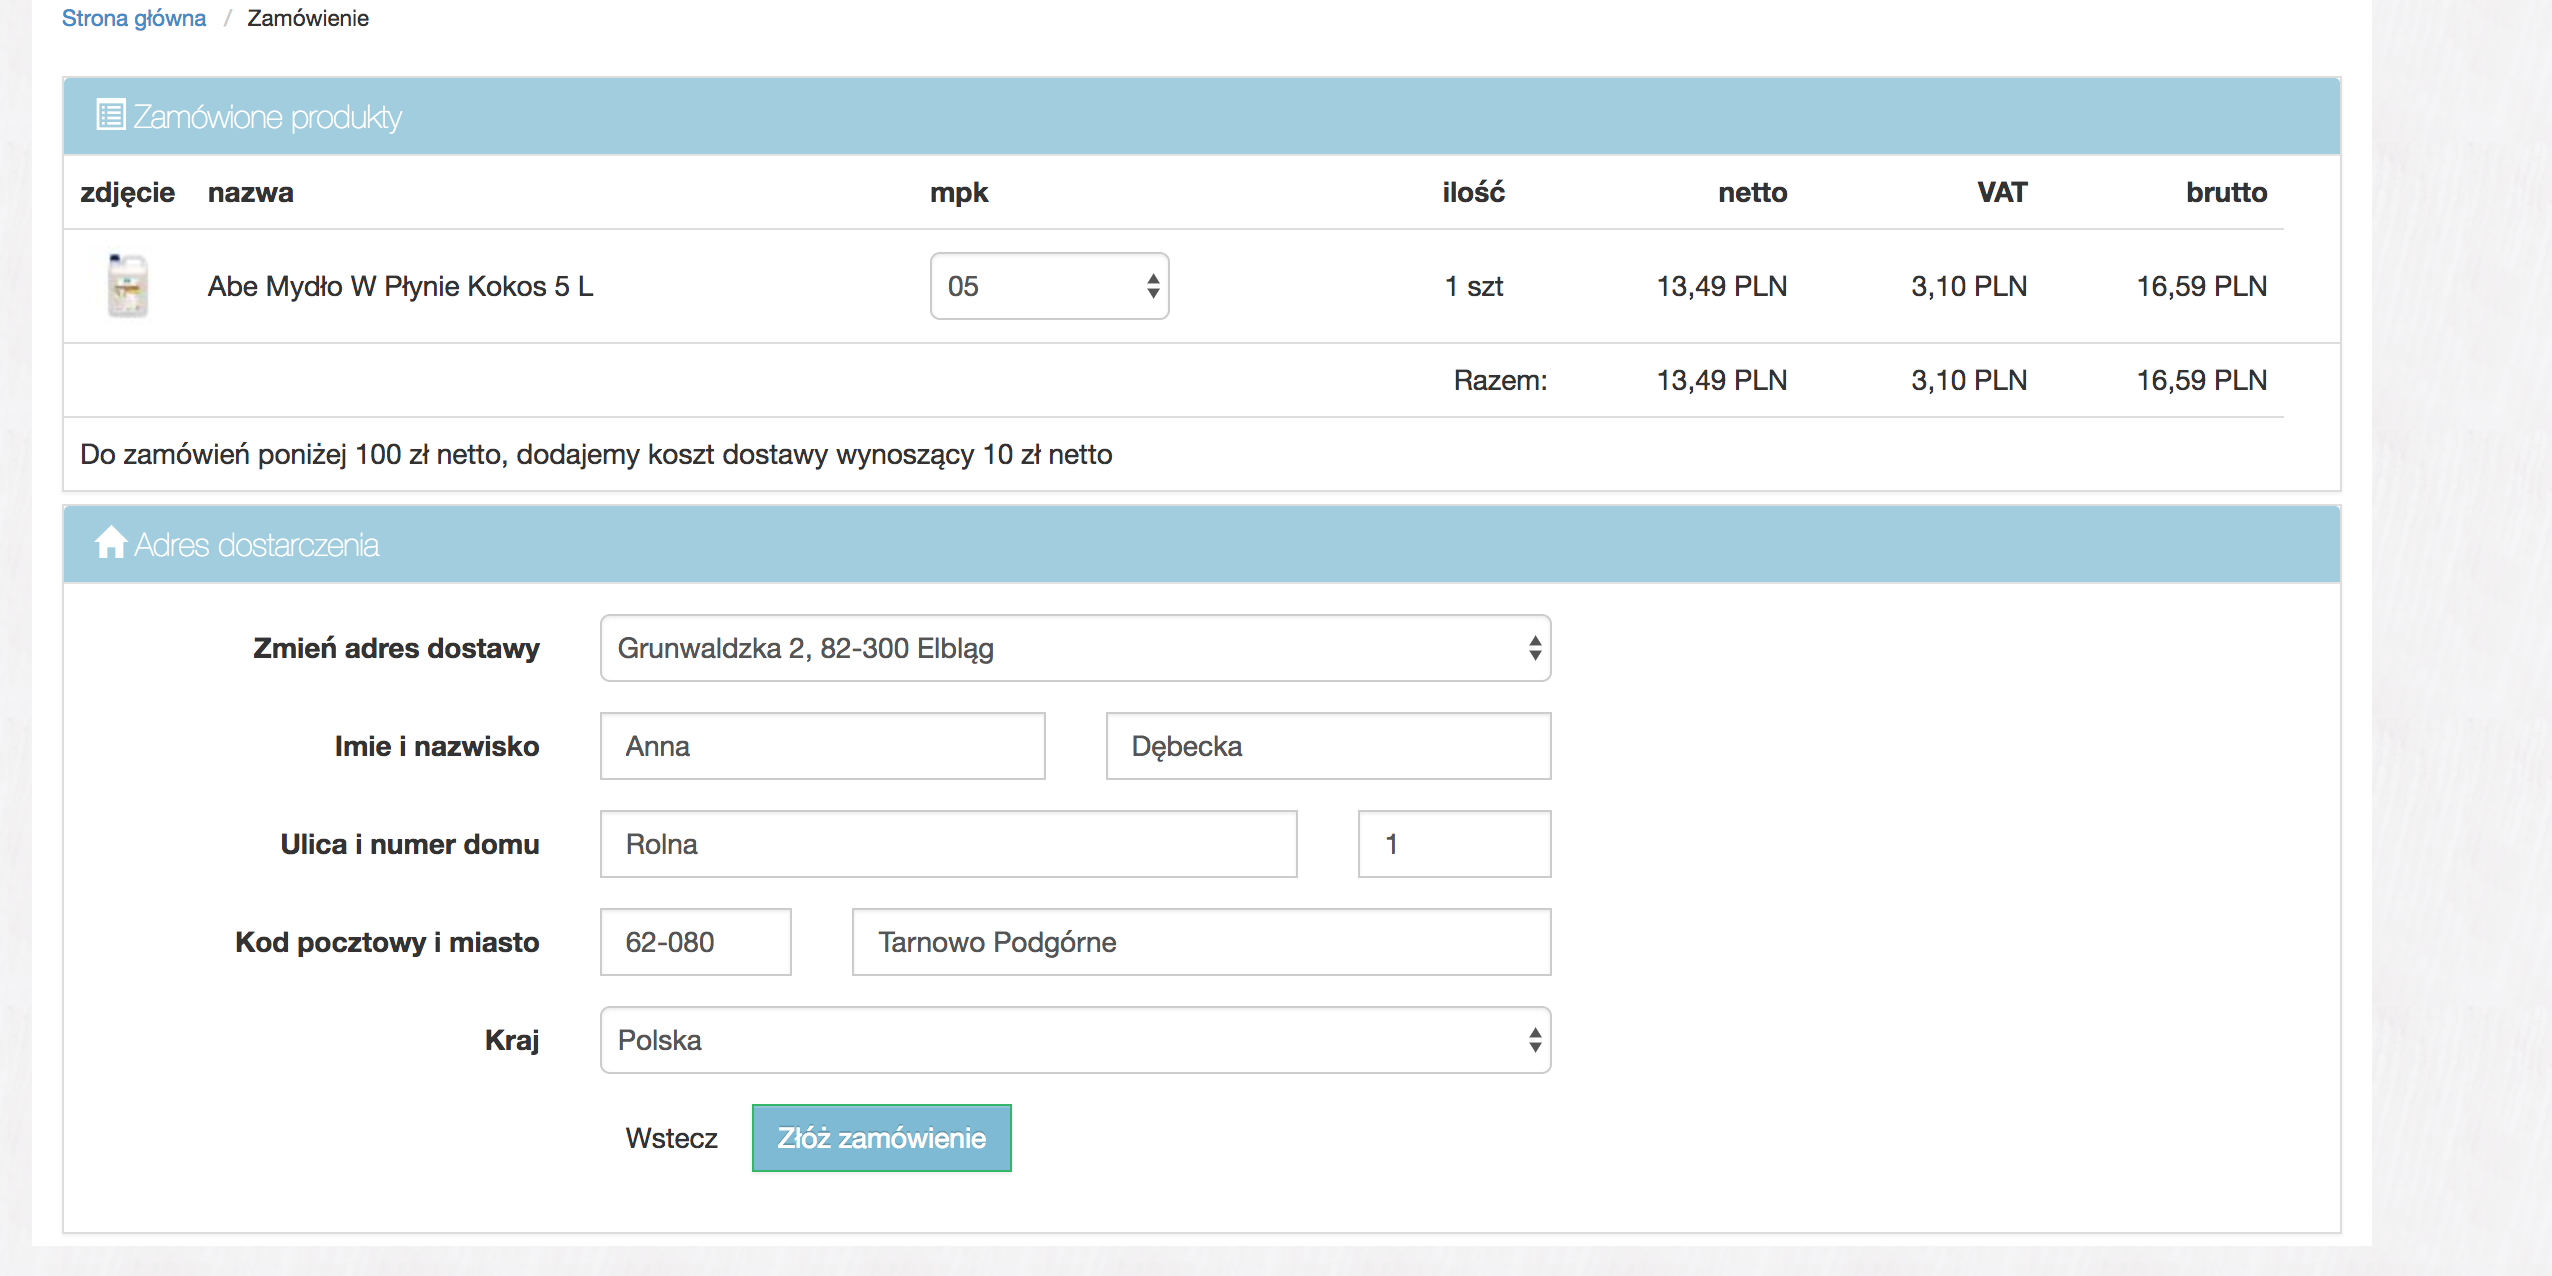Click the soap product thumbnail image
Viewport: 2552px width, 1276px height.
(128, 286)
